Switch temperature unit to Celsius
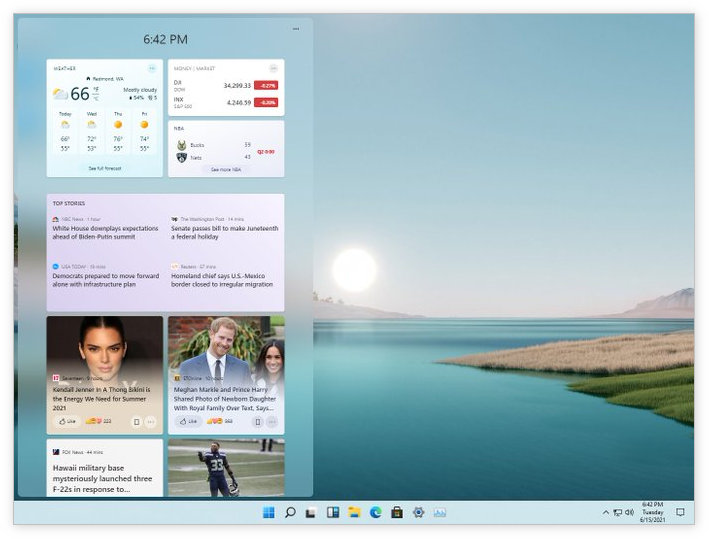 (96, 98)
